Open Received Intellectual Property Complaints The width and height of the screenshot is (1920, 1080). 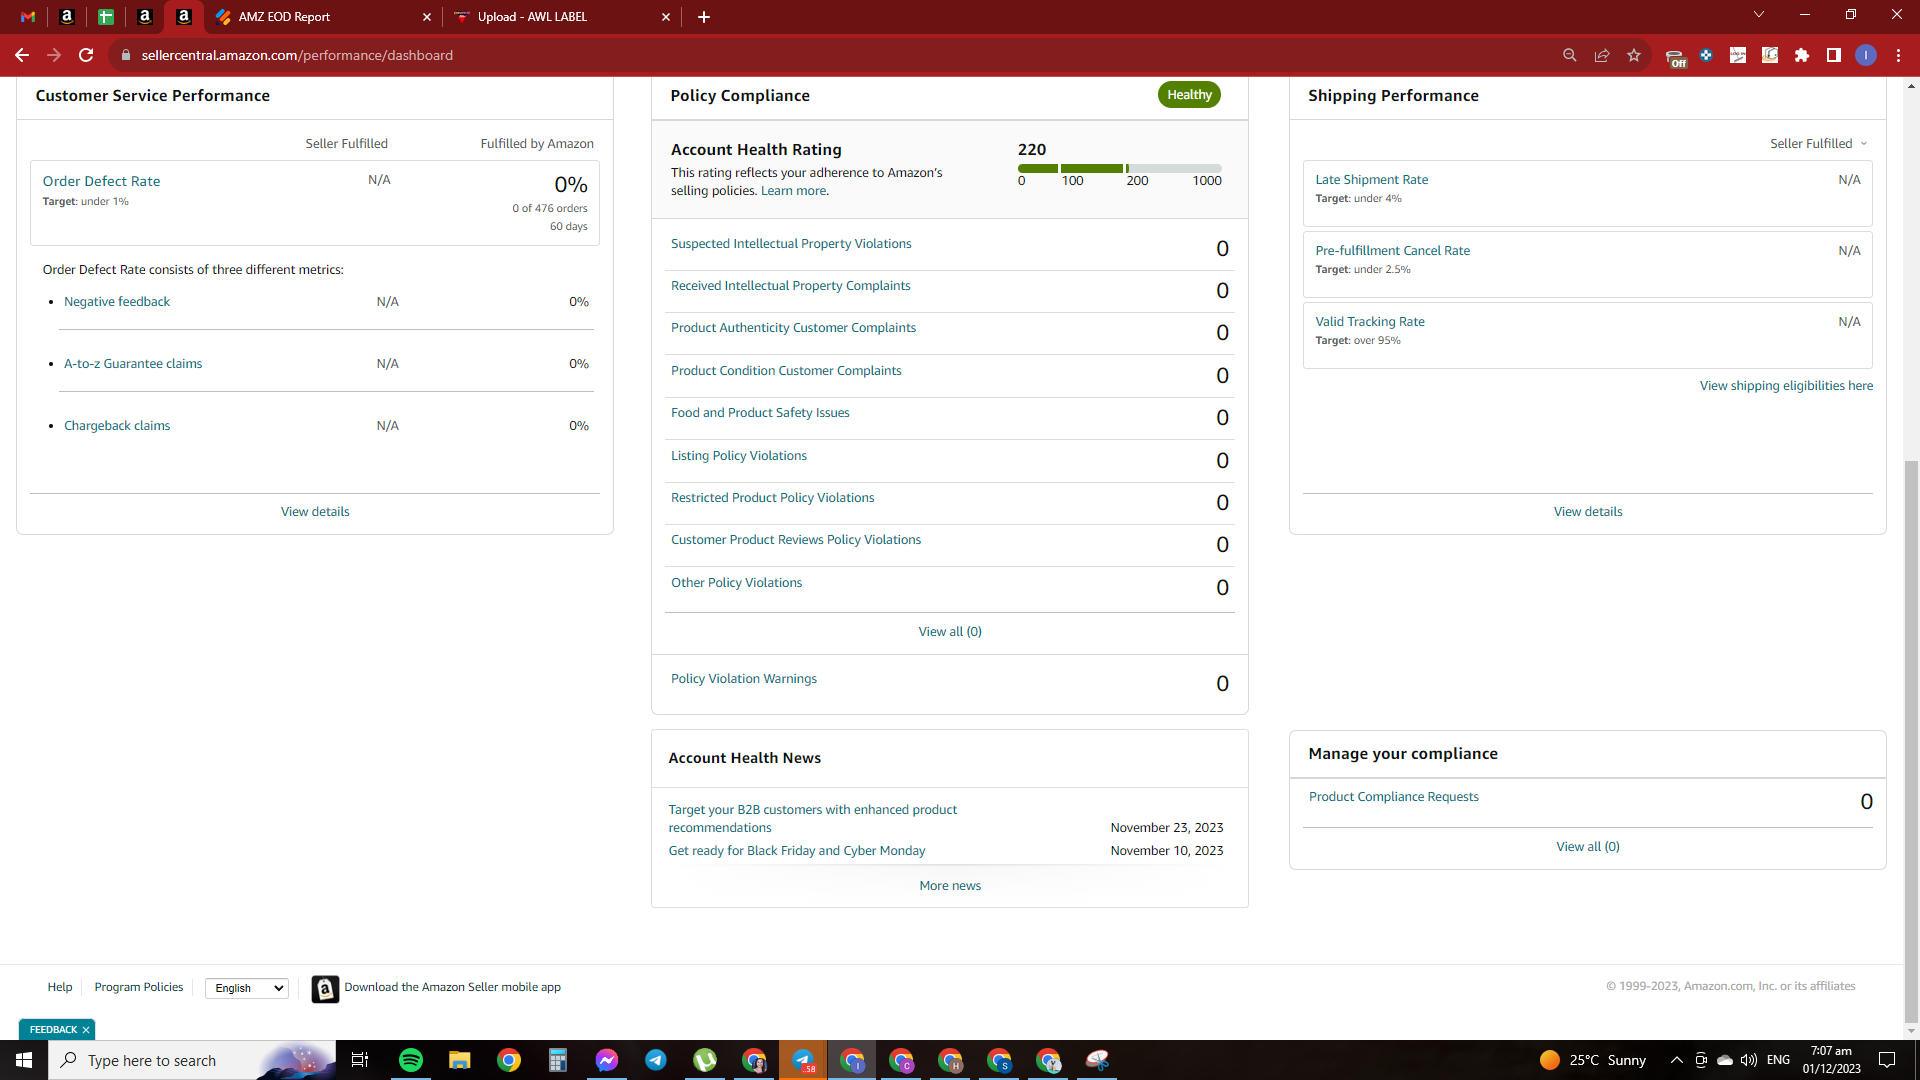[791, 286]
